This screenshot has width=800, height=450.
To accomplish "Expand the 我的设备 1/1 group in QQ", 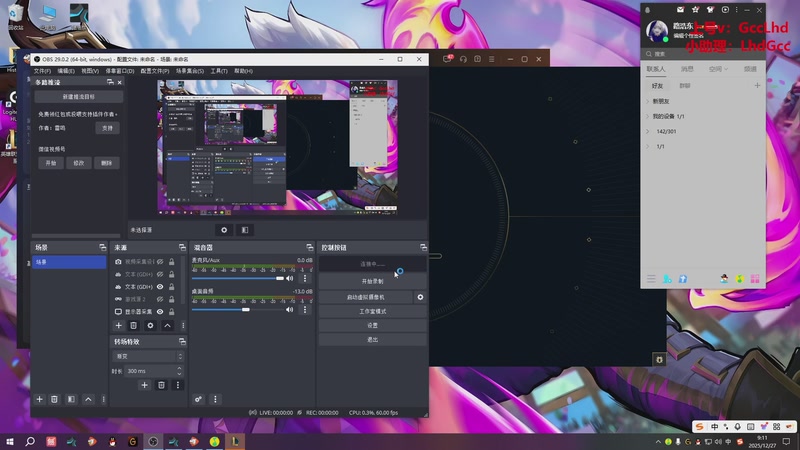I will point(648,116).
